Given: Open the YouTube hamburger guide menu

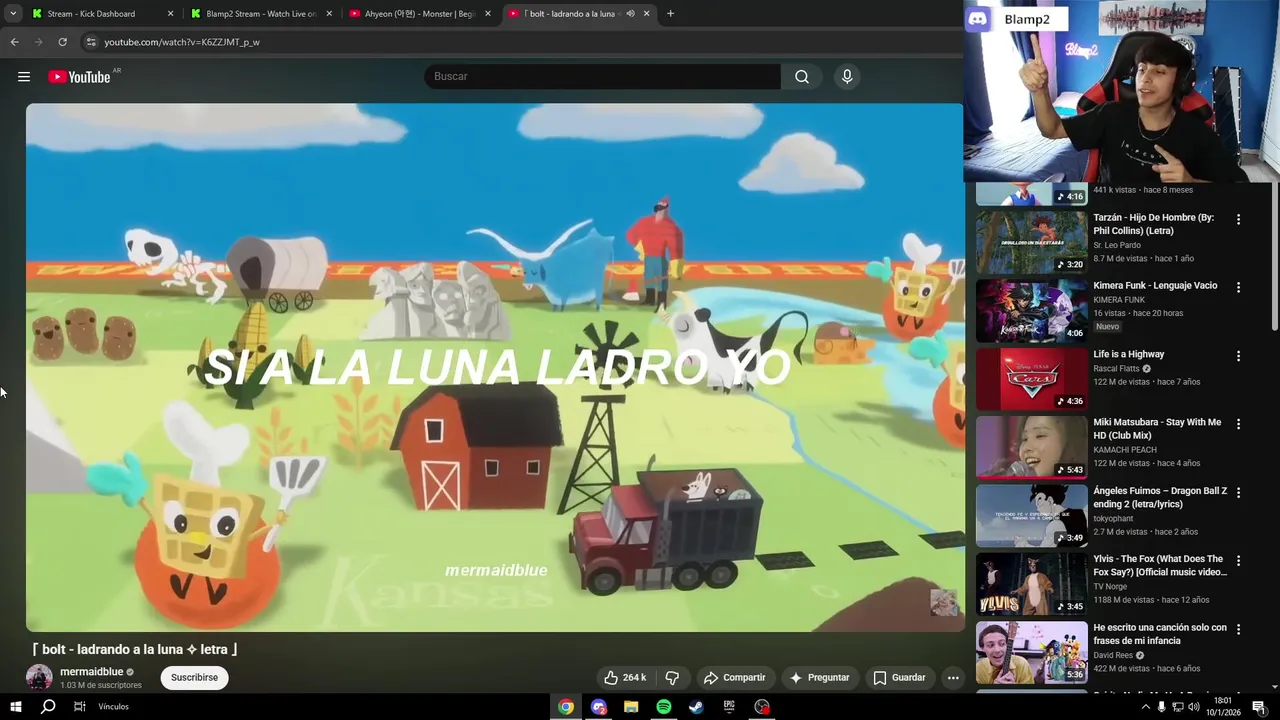Looking at the screenshot, I should (x=24, y=77).
